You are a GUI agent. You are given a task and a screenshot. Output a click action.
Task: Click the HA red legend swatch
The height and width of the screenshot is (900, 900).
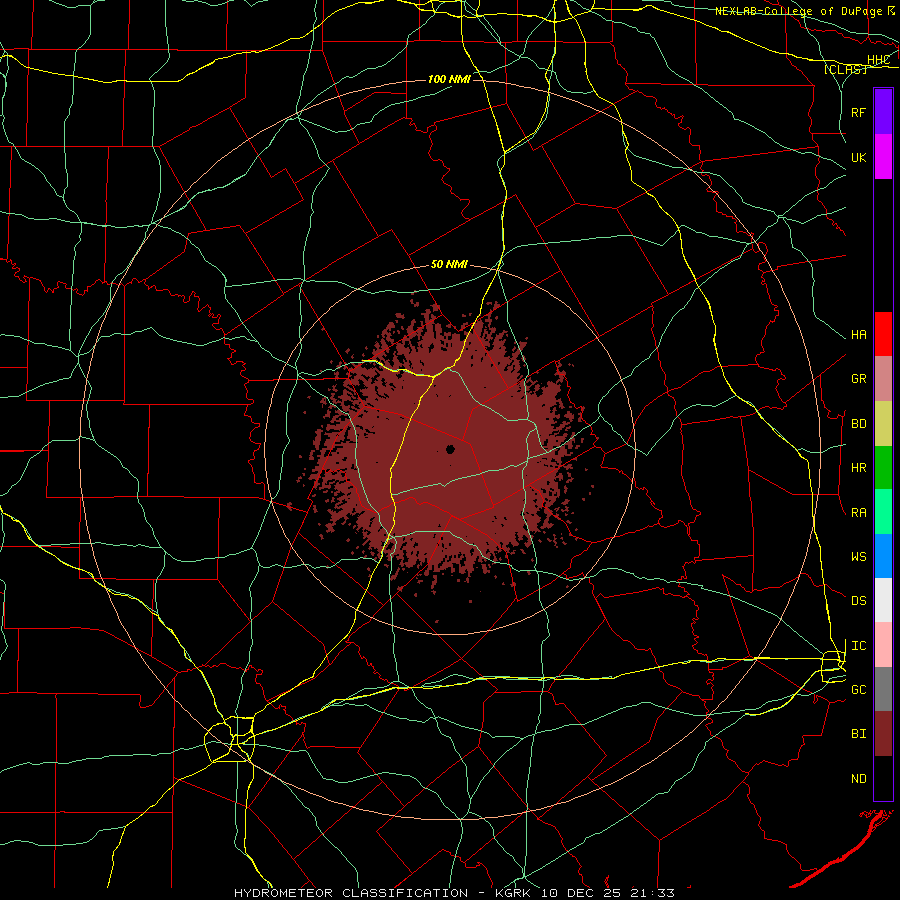tap(883, 334)
